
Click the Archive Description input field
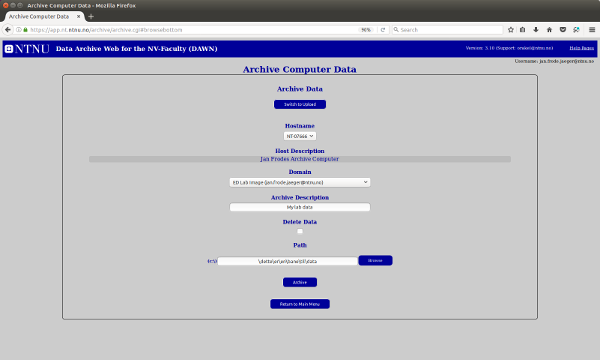[x=300, y=207]
